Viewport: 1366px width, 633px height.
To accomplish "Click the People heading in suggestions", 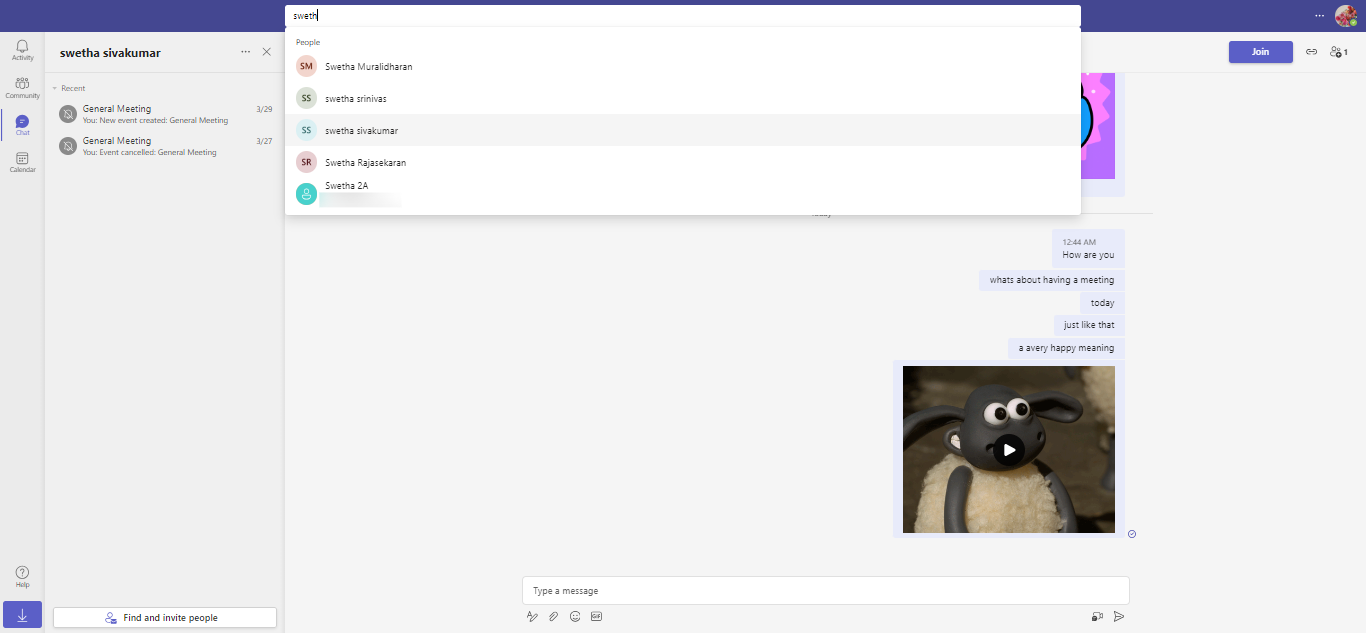I will pyautogui.click(x=308, y=42).
